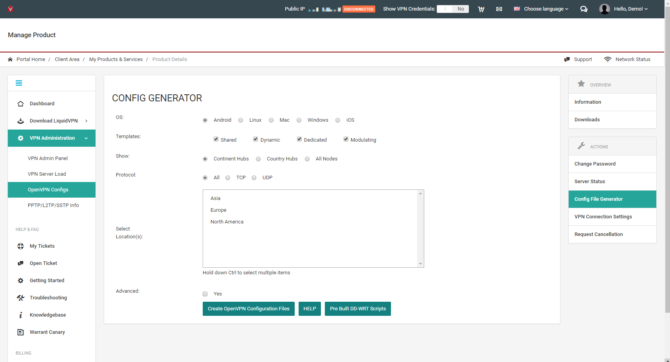Click Create OpenVPN Configuration Files button
Image resolution: width=670 pixels, height=362 pixels.
pos(248,309)
